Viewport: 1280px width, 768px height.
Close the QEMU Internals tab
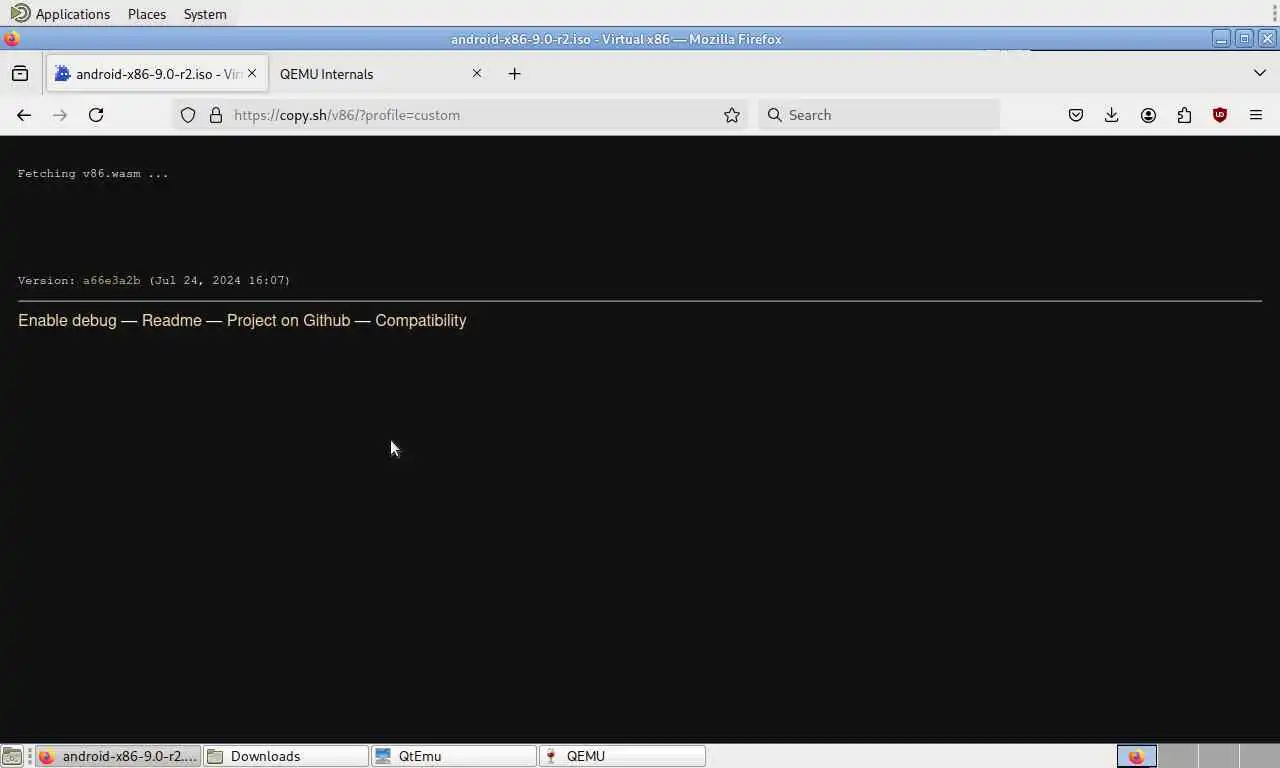[477, 73]
